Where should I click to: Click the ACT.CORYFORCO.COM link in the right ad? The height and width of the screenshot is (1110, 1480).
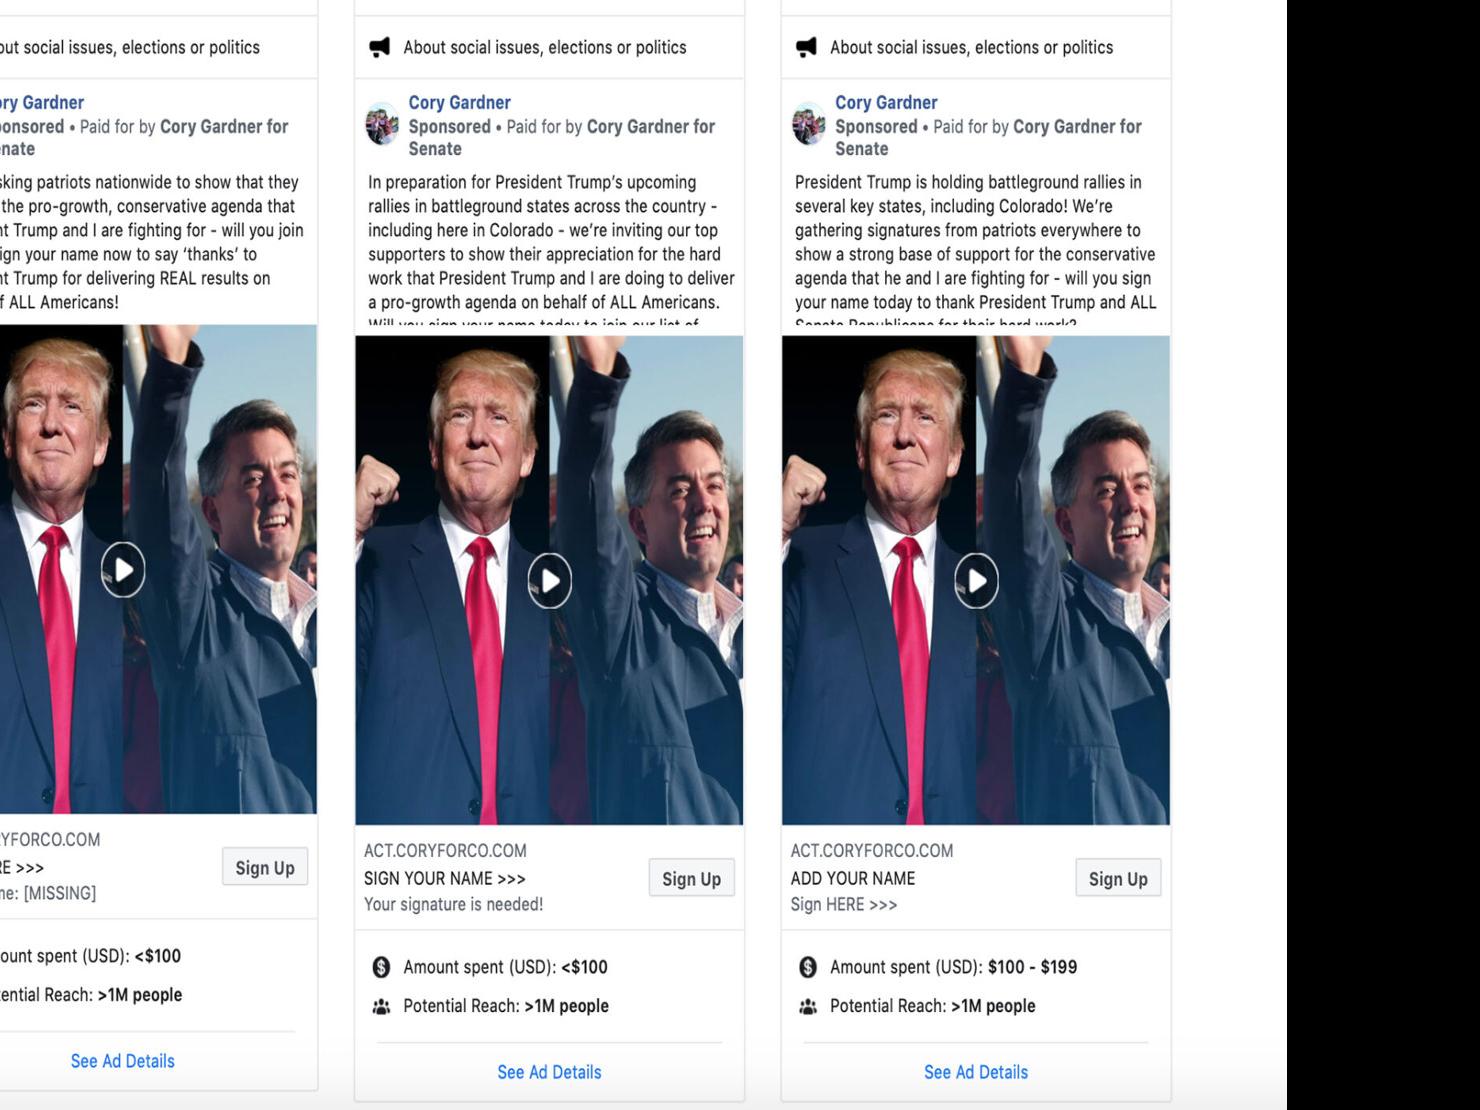[872, 851]
